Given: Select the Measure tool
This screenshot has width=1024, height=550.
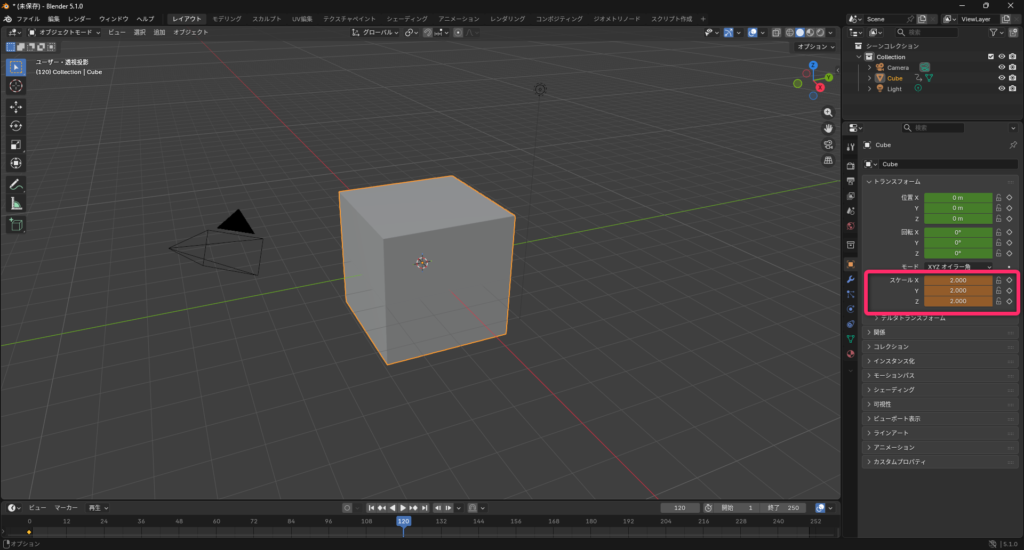Looking at the screenshot, I should [16, 203].
